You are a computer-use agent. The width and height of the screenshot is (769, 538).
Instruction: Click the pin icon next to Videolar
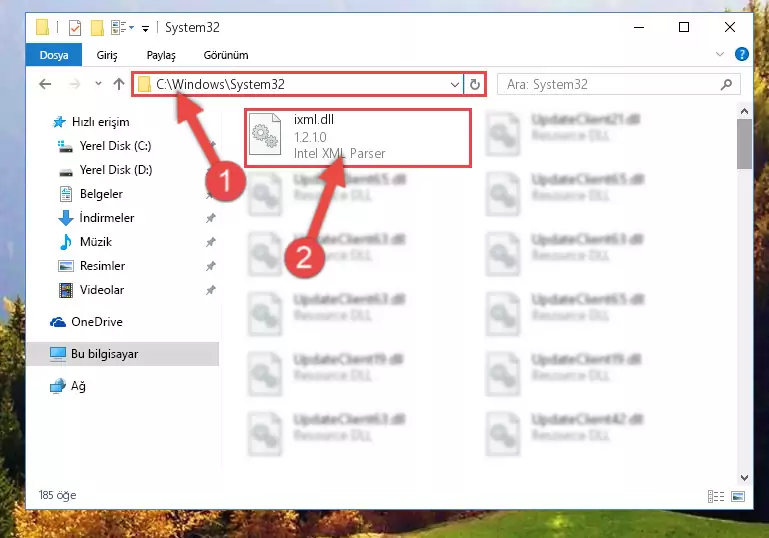(x=210, y=290)
